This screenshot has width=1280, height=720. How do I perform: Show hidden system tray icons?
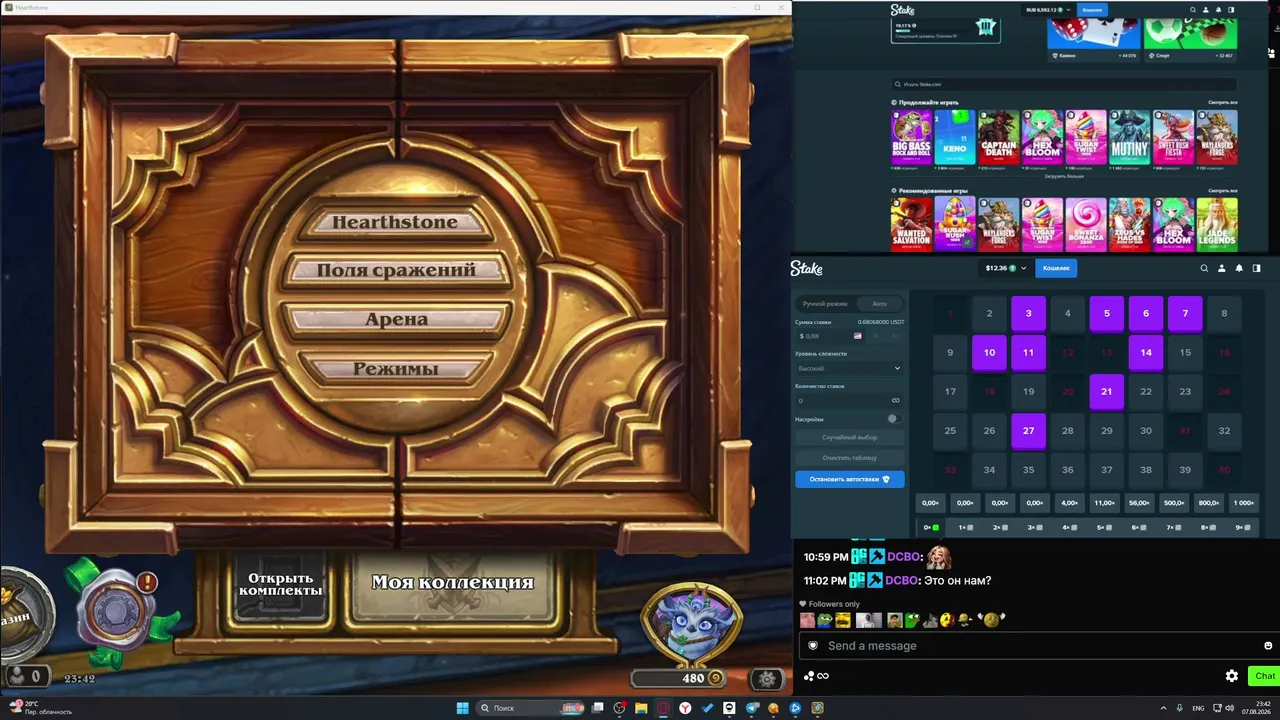tap(1164, 708)
